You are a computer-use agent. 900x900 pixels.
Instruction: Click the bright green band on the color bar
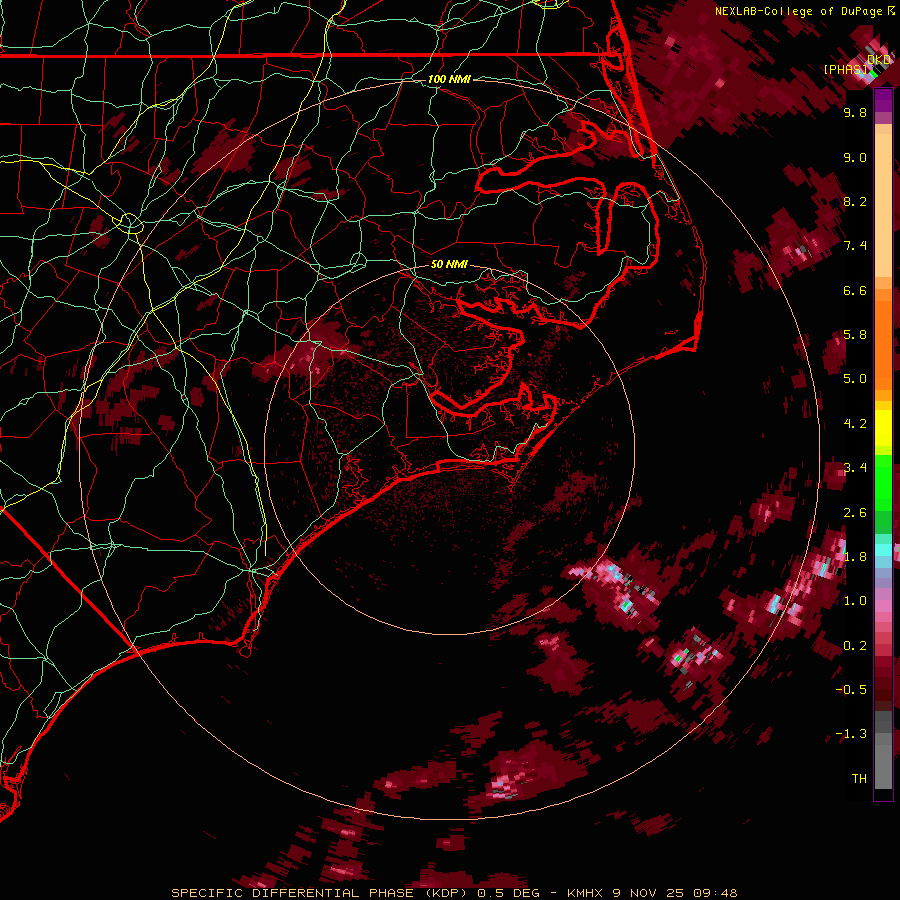883,482
